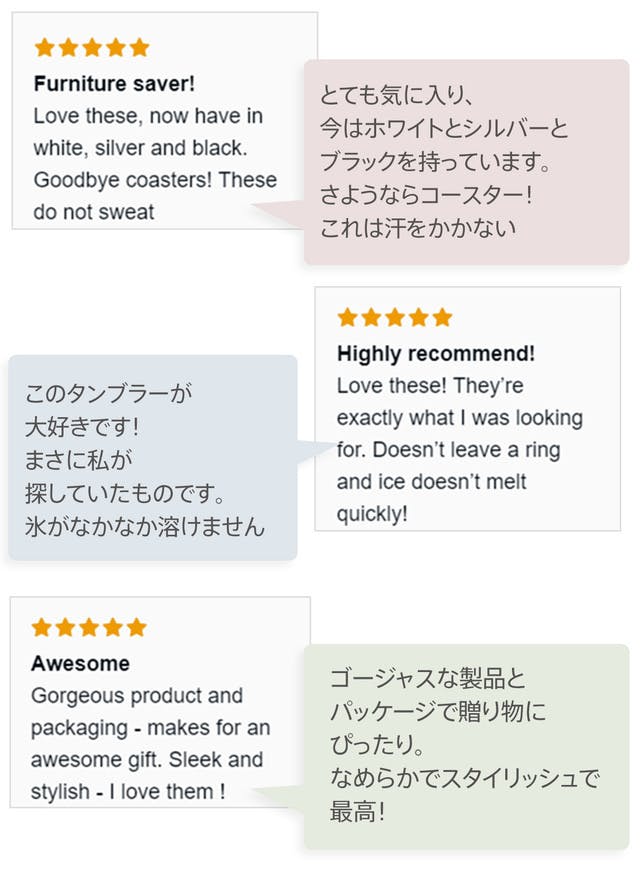Viewport: 640px width, 877px height.
Task: Select the green Japanese translation bubble
Action: pyautogui.click(x=466, y=746)
